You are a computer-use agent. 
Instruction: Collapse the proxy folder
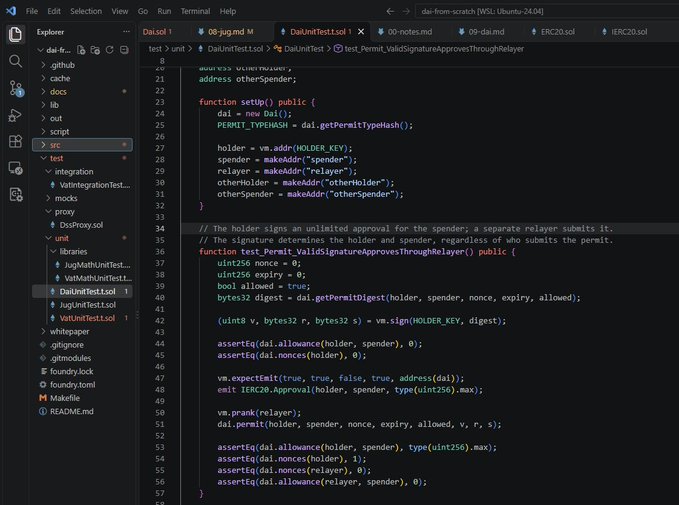pos(82,212)
